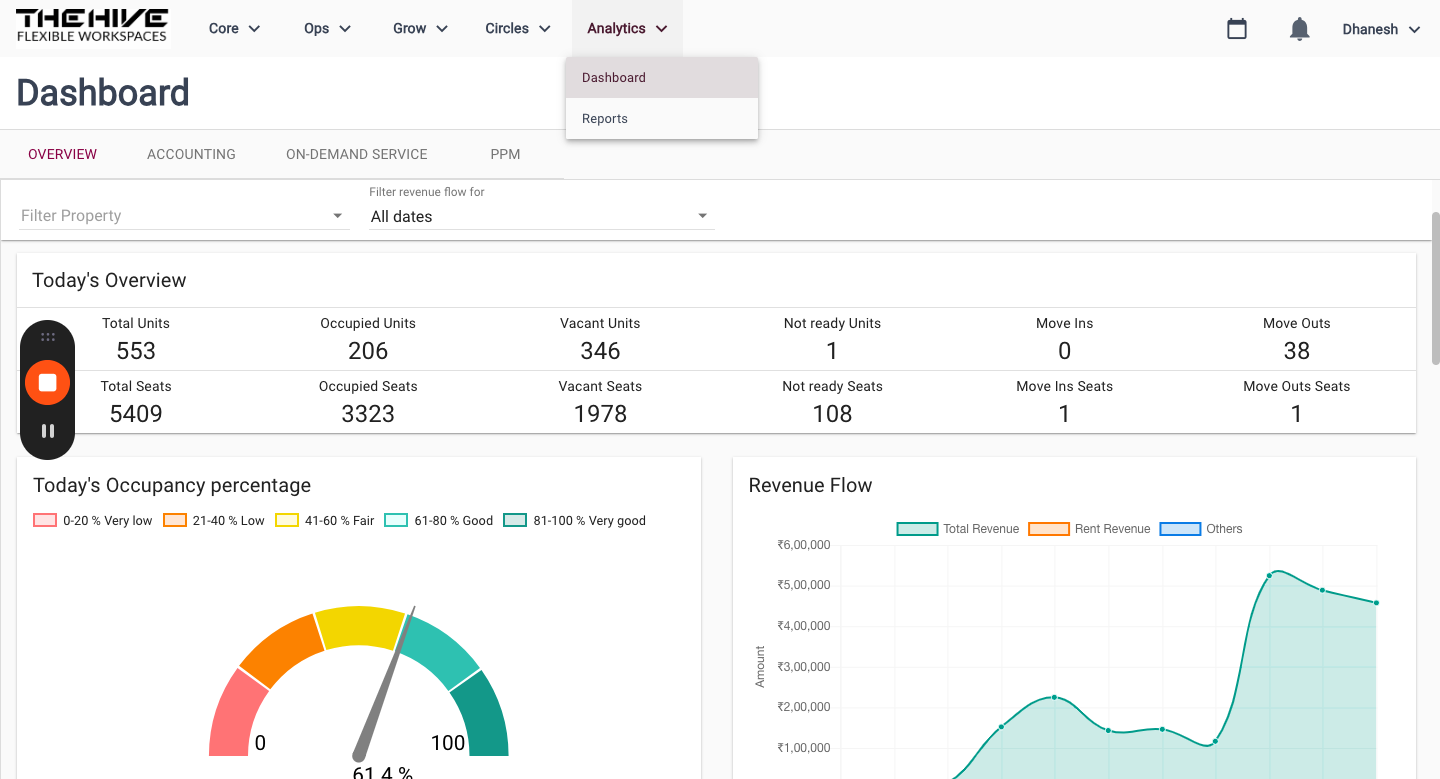Stop recording with the orange button
The image size is (1440, 779).
(47, 382)
